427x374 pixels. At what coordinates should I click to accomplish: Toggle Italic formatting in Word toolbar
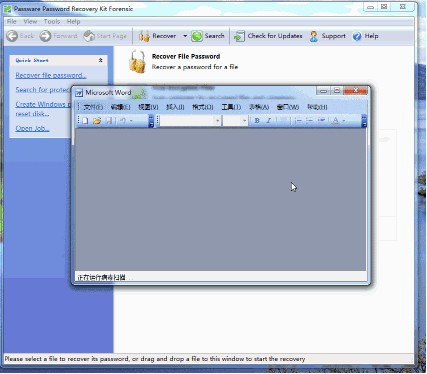268,121
